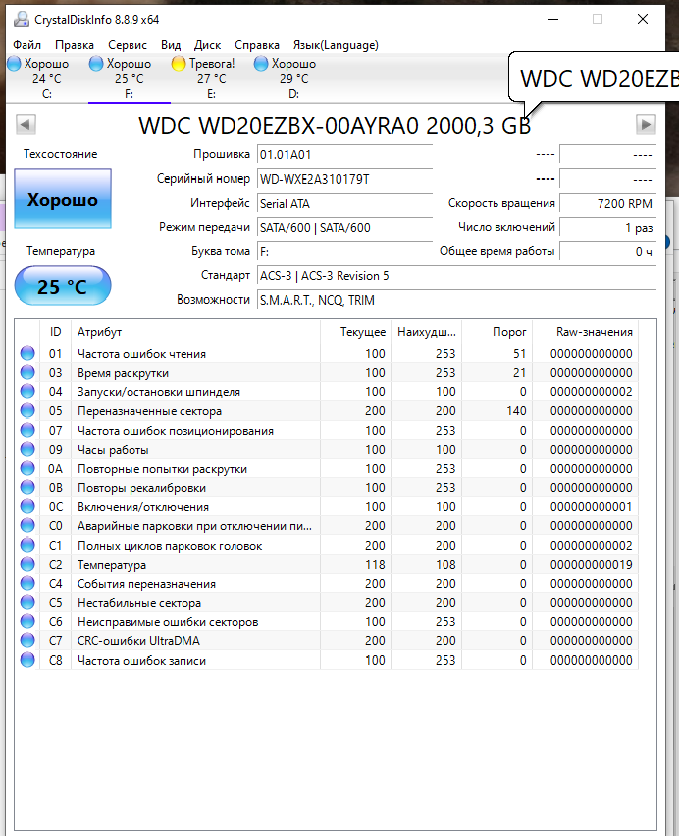
Task: Click the Порог column header
Action: coord(497,332)
